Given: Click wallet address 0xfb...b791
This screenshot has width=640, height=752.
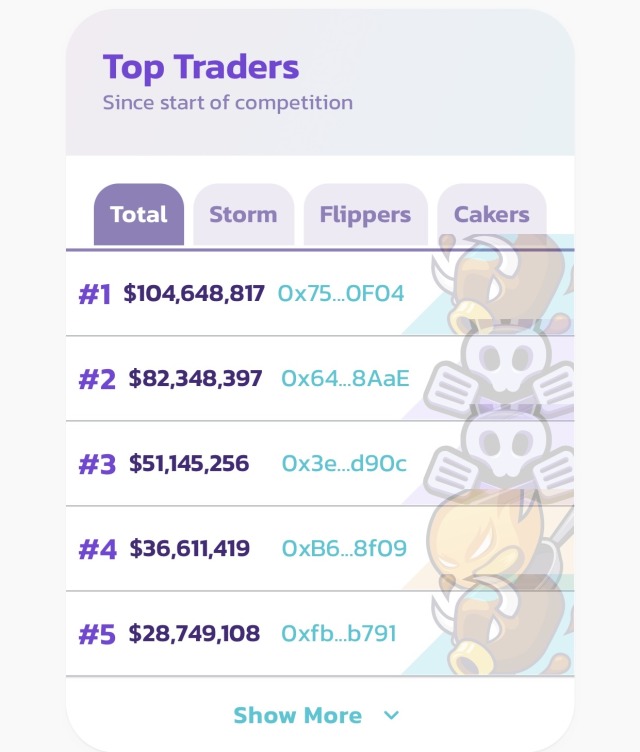Looking at the screenshot, I should pos(339,634).
